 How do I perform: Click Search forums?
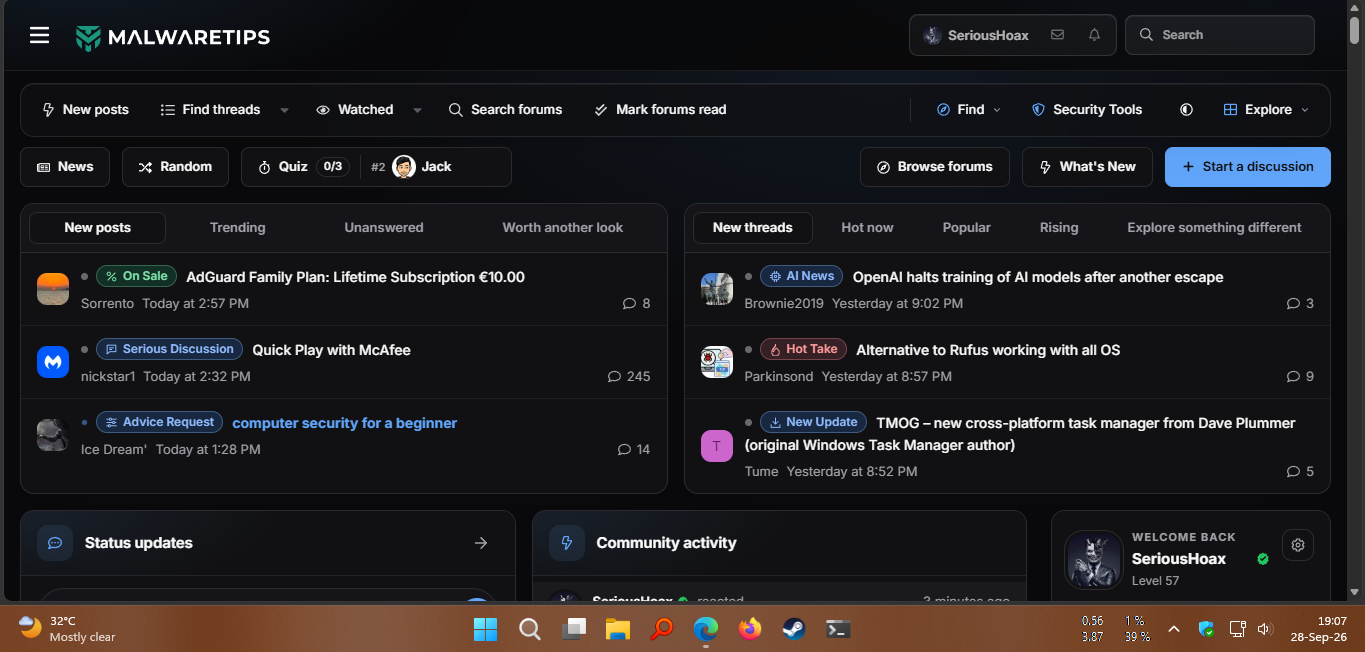(505, 110)
